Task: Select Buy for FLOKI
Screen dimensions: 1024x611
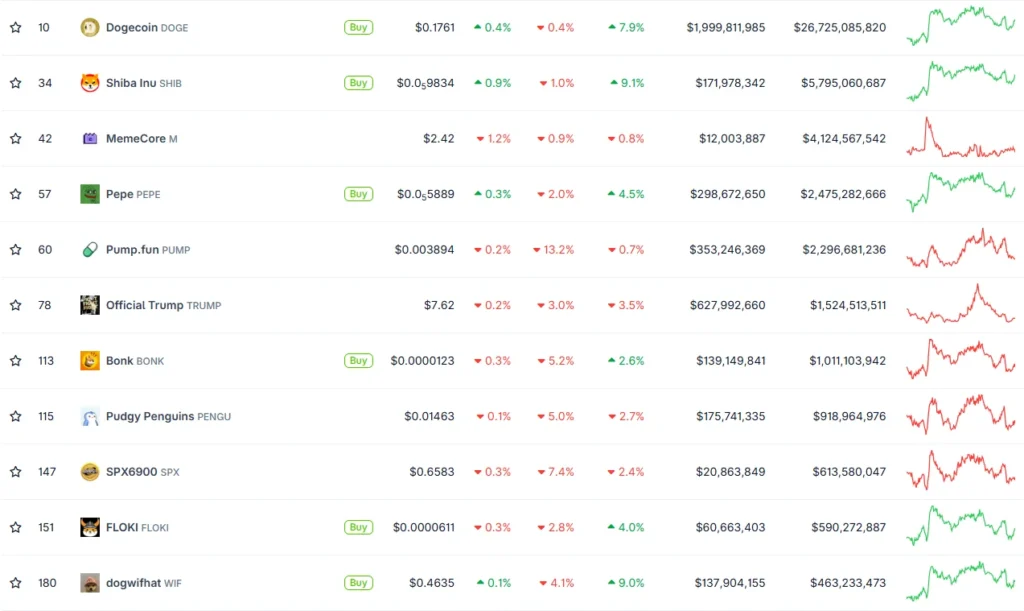Action: point(359,527)
